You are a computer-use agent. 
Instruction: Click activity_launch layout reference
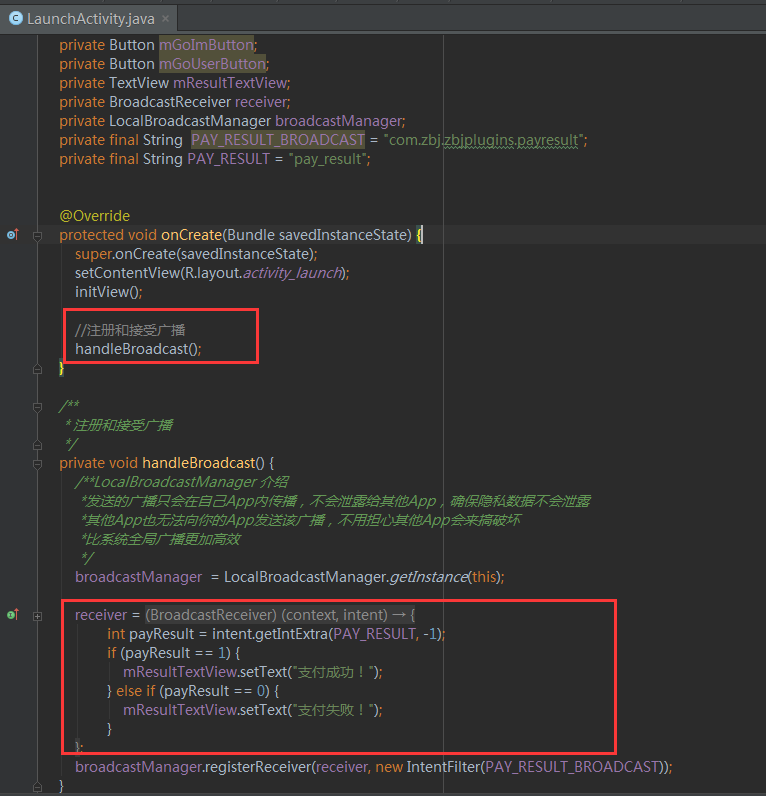pyautogui.click(x=291, y=273)
